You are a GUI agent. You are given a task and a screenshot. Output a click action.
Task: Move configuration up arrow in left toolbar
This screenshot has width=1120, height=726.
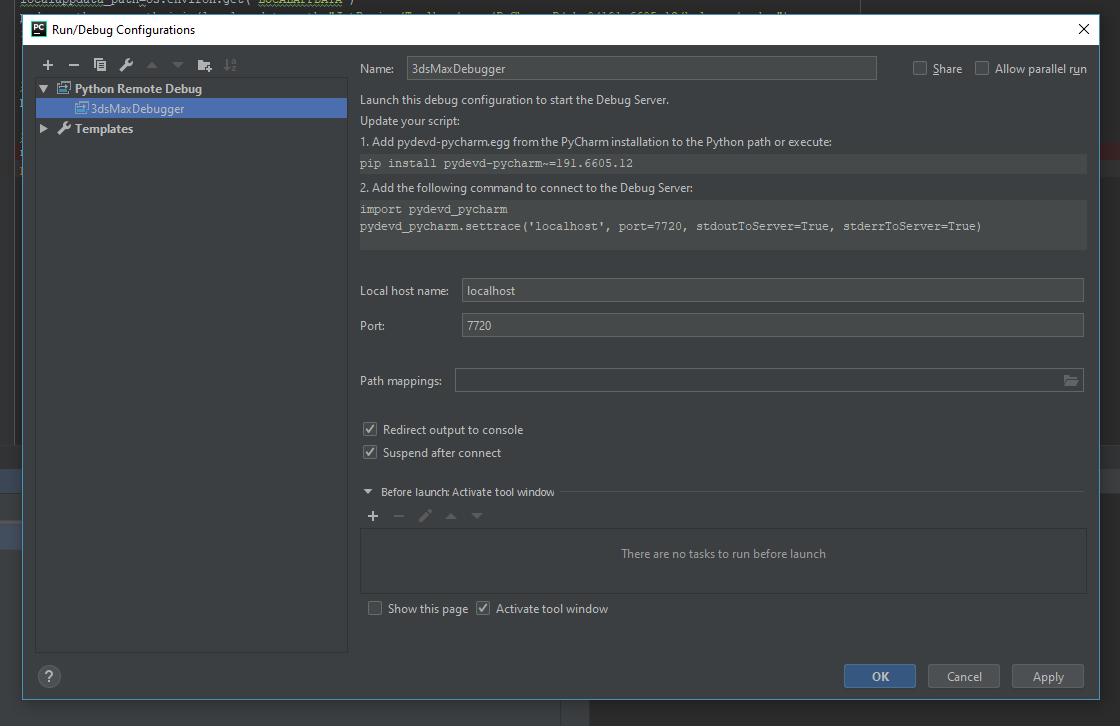152,65
